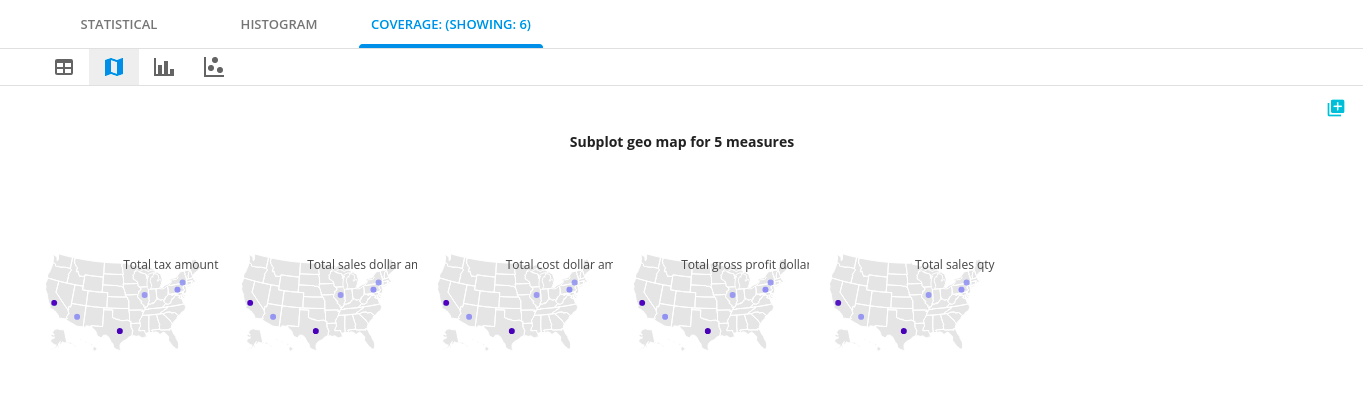Click the Northeast dot on Total cost dollar map
Viewport: 1363px width, 412px height.
click(x=575, y=282)
